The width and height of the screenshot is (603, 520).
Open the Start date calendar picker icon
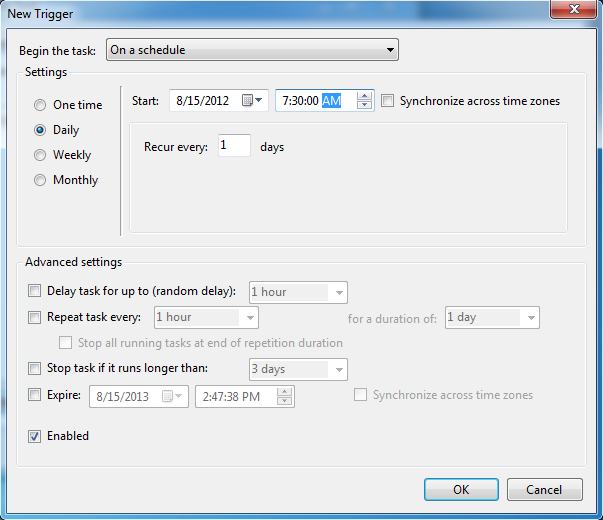[x=252, y=100]
